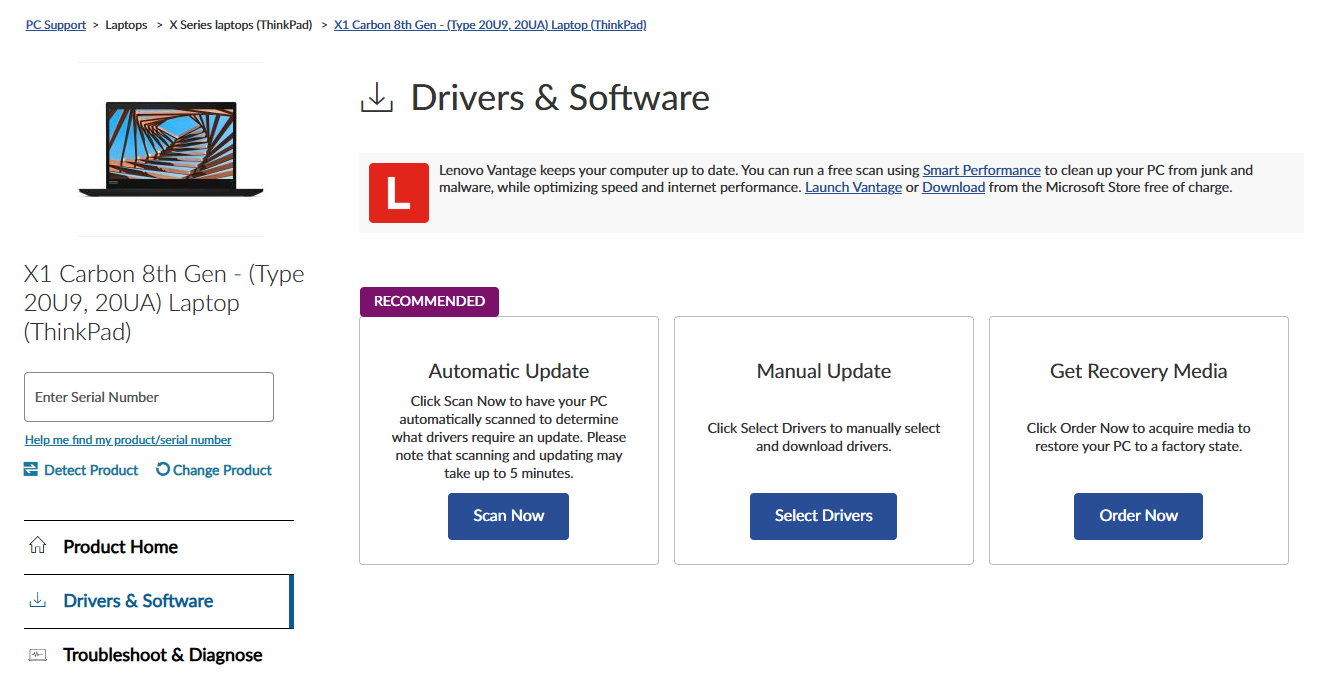Click the Change Product text link
The width and height of the screenshot is (1326, 678).
pos(222,470)
